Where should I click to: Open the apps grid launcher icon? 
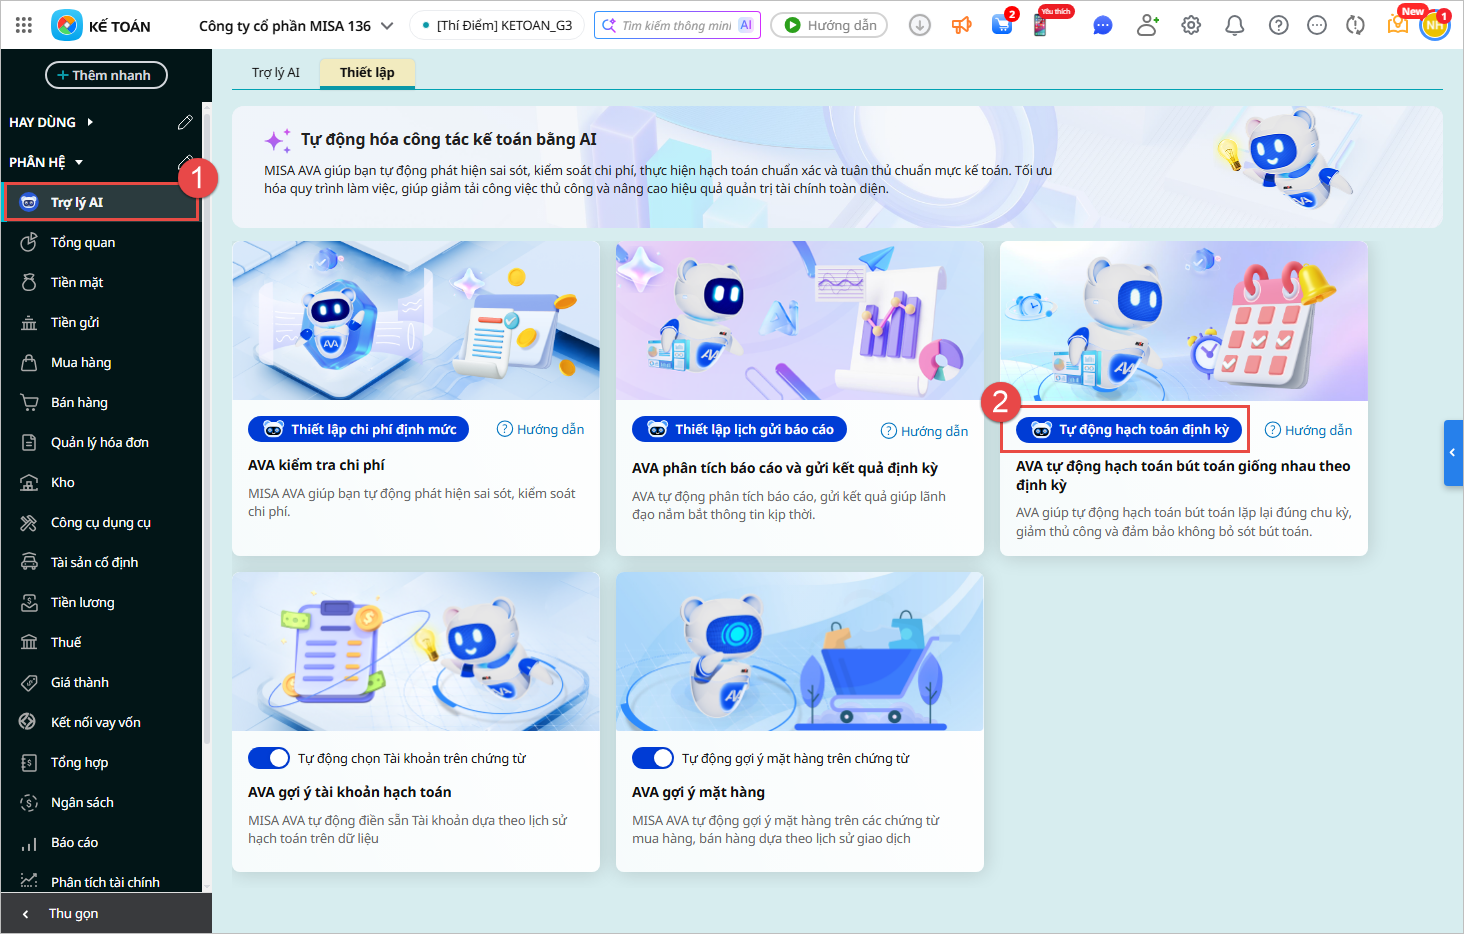click(x=24, y=25)
